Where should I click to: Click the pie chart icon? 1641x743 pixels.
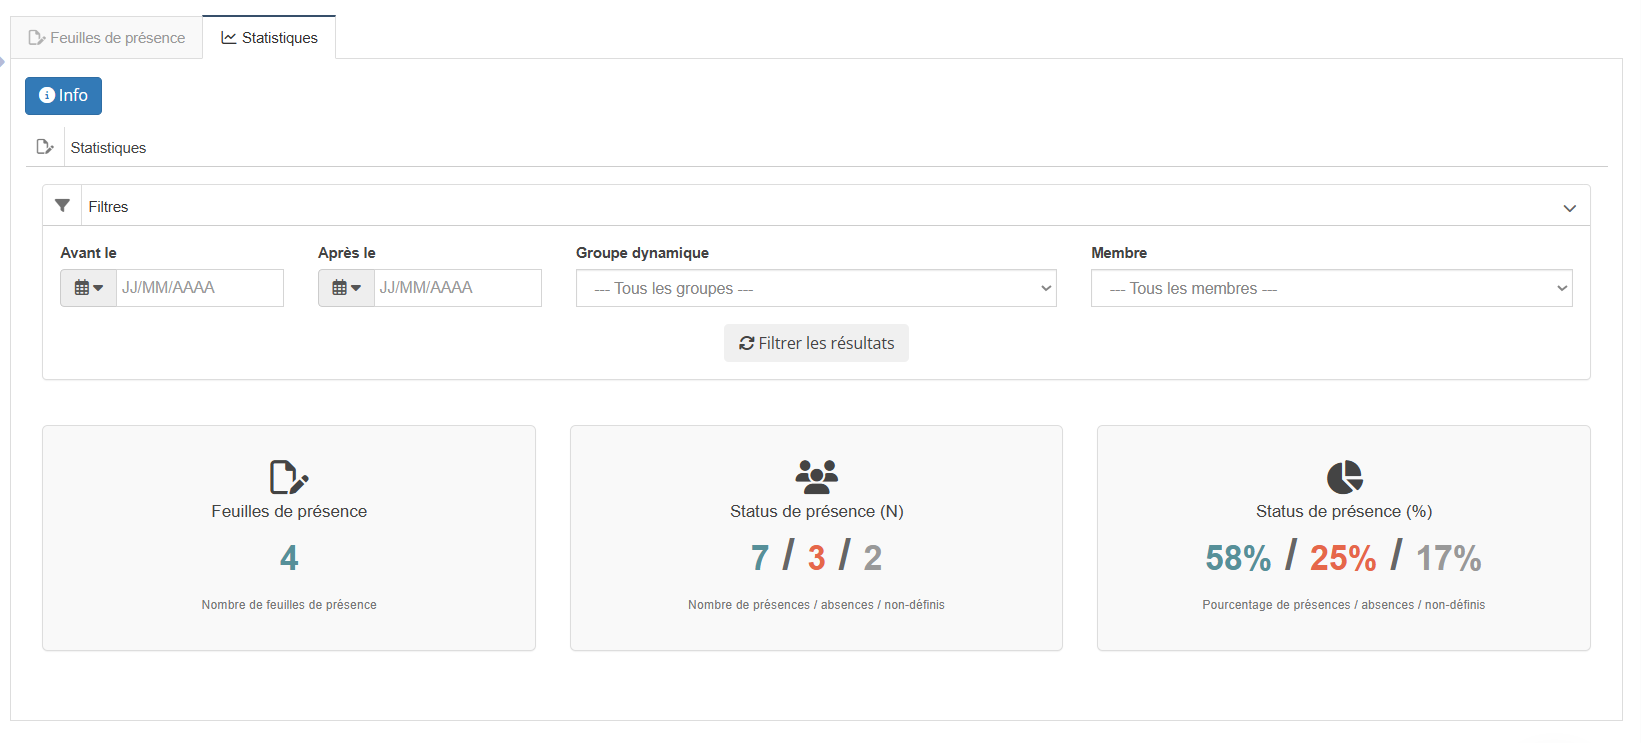click(x=1344, y=477)
